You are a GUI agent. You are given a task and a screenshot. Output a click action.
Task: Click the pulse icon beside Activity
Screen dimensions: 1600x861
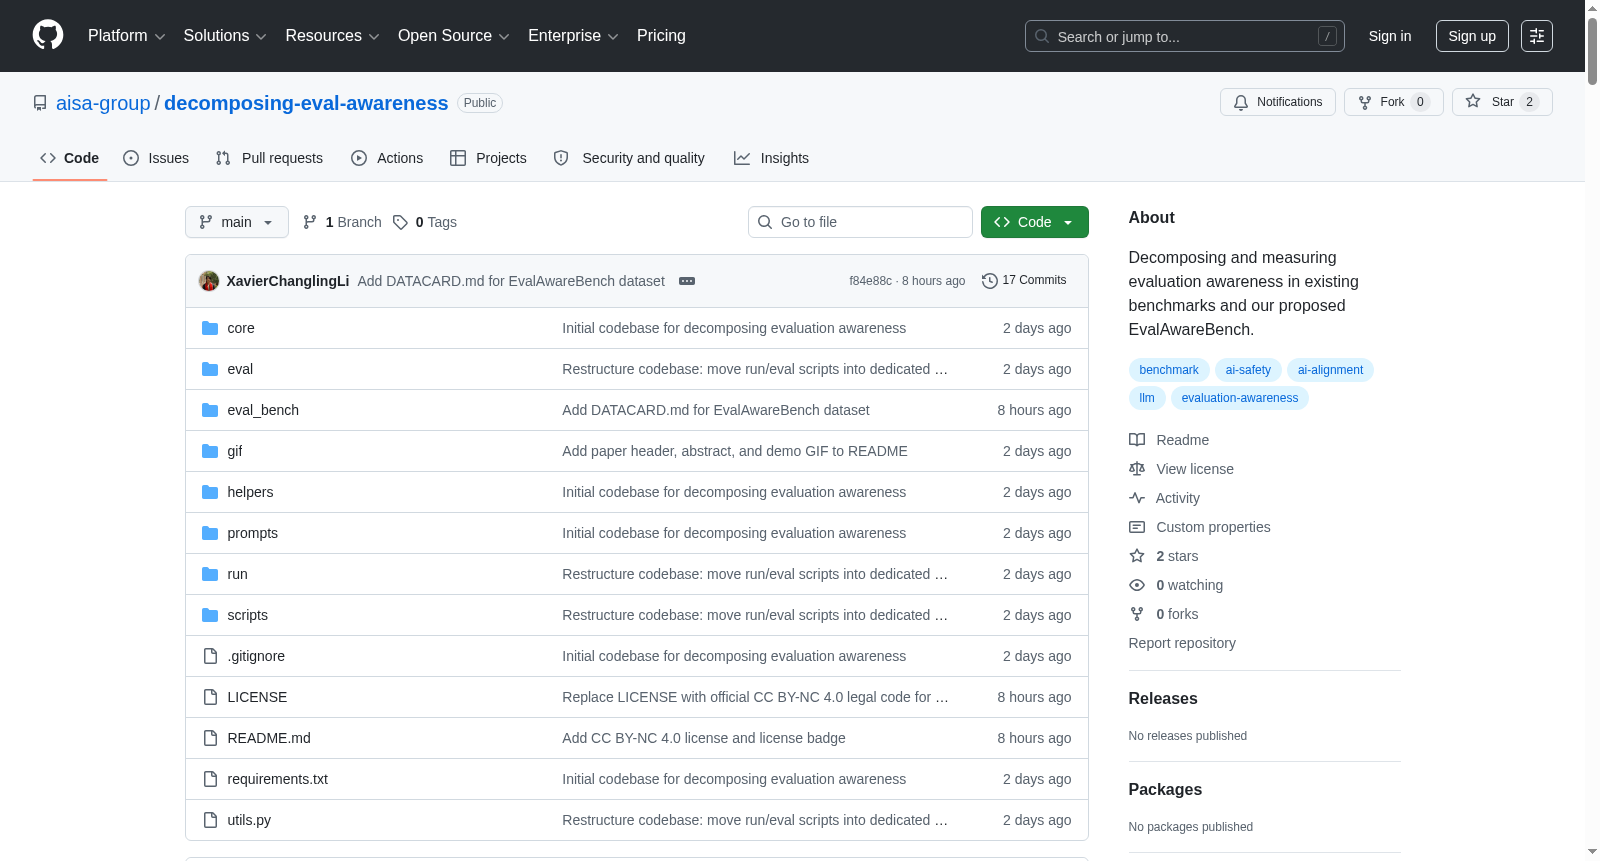(x=1137, y=498)
